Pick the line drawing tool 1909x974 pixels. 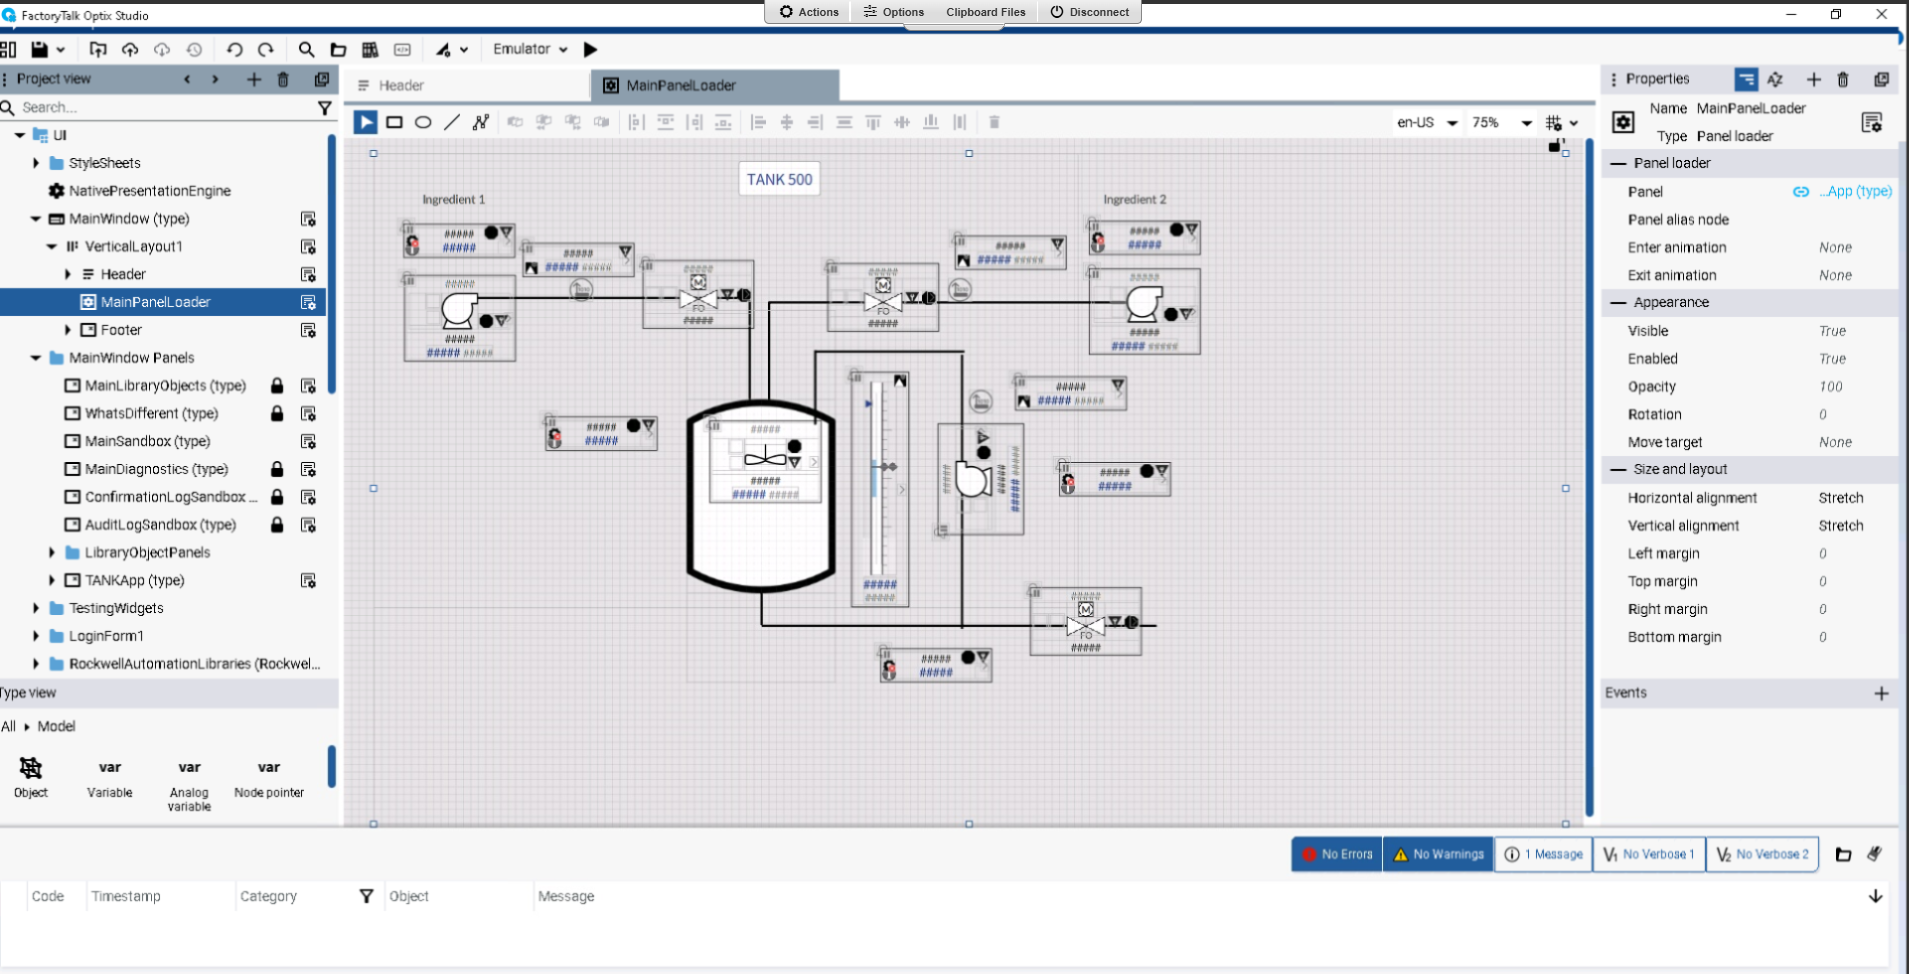coord(452,122)
